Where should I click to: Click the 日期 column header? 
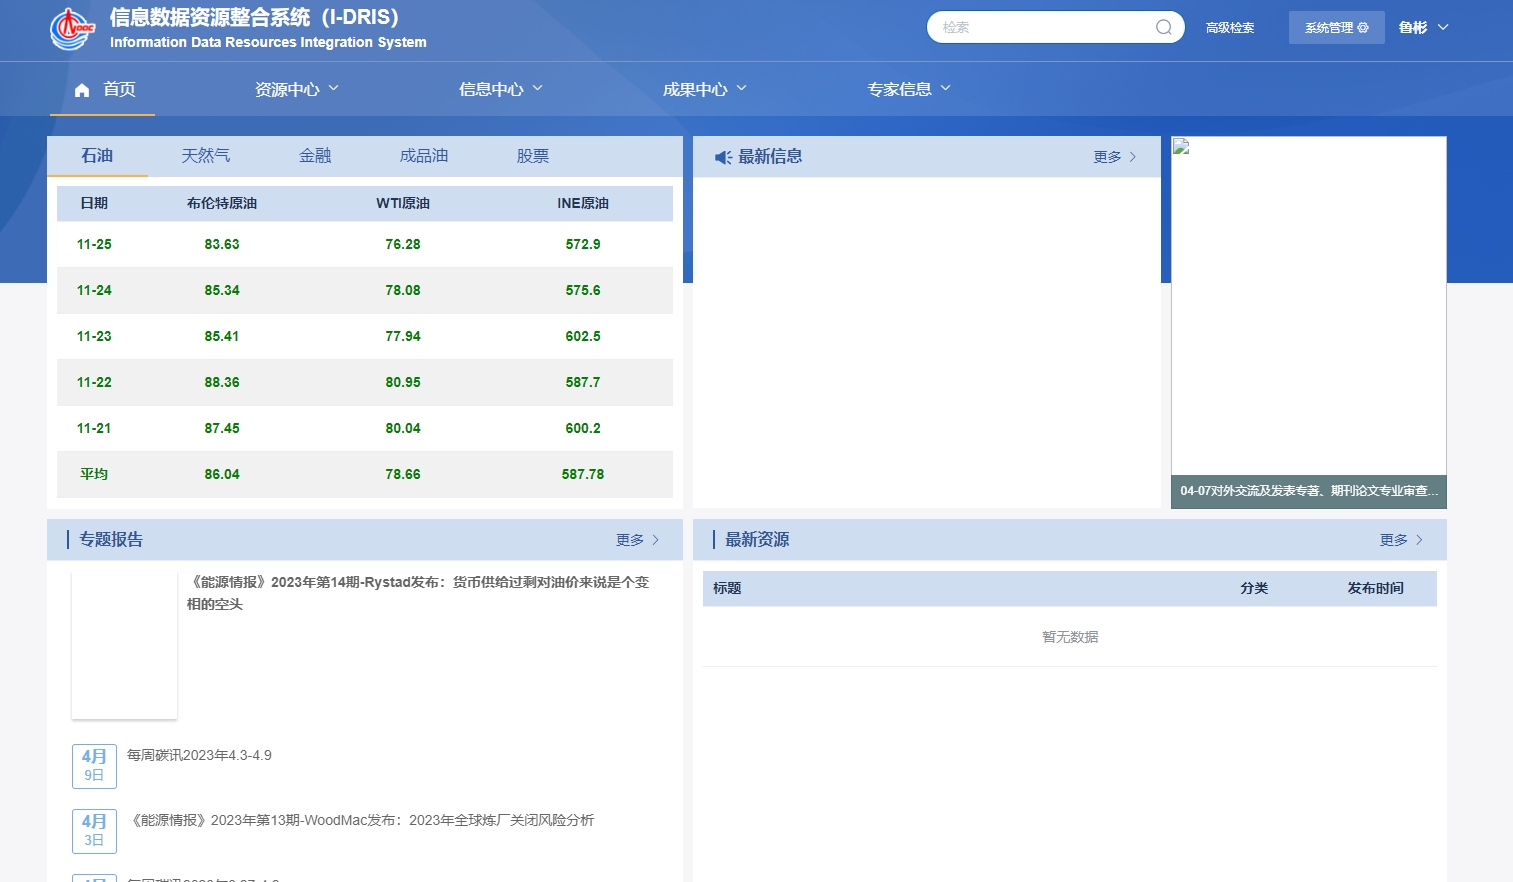[x=94, y=203]
